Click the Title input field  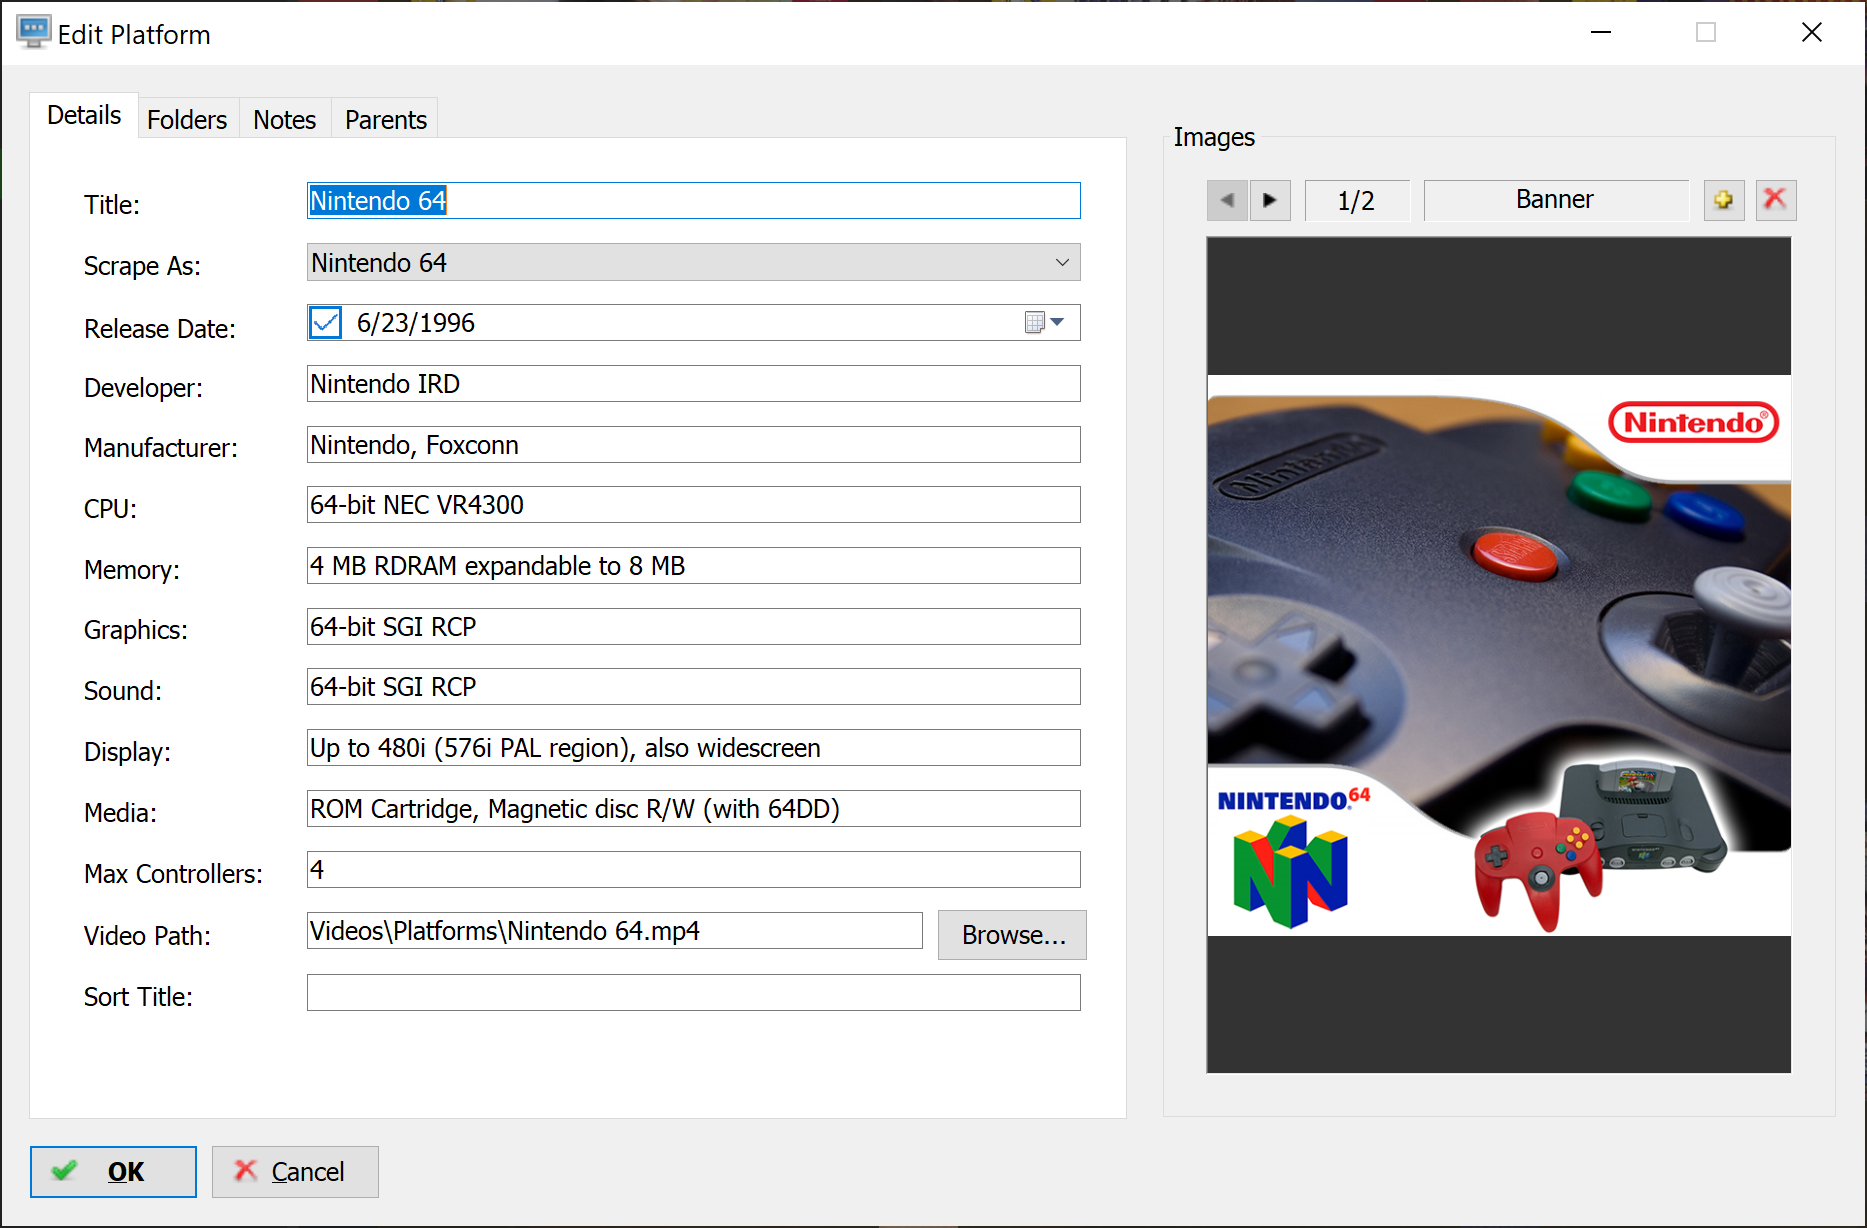pyautogui.click(x=694, y=201)
